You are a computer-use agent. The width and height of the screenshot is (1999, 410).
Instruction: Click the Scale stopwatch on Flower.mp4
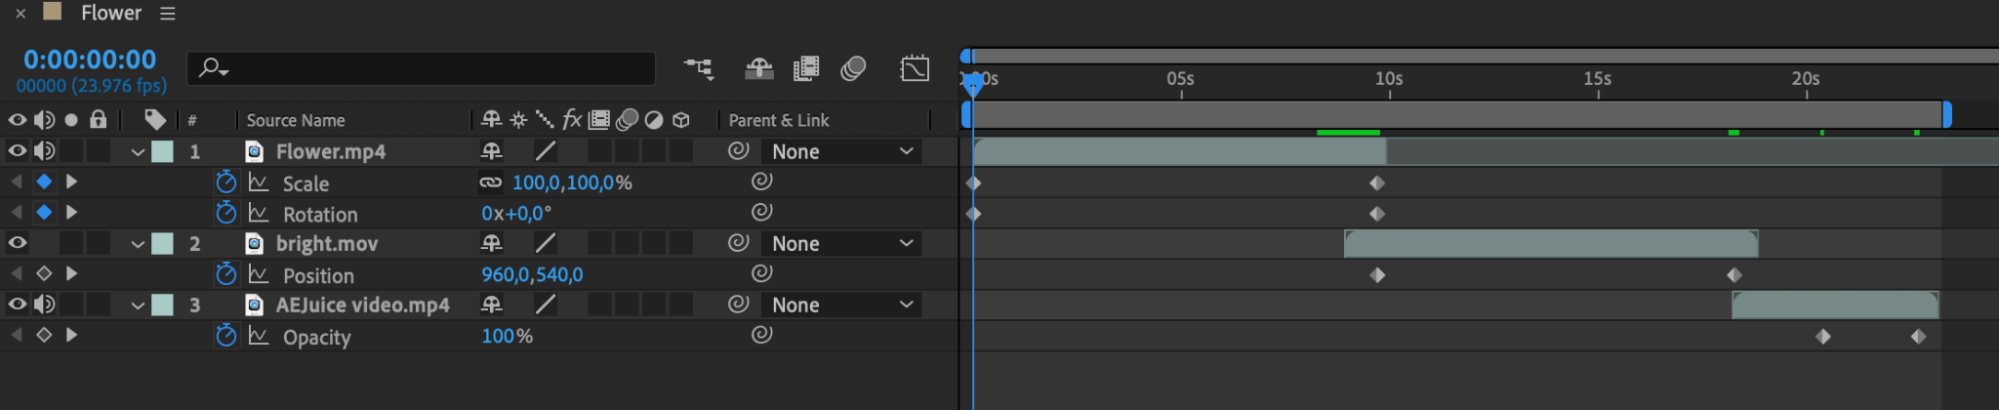(x=226, y=182)
